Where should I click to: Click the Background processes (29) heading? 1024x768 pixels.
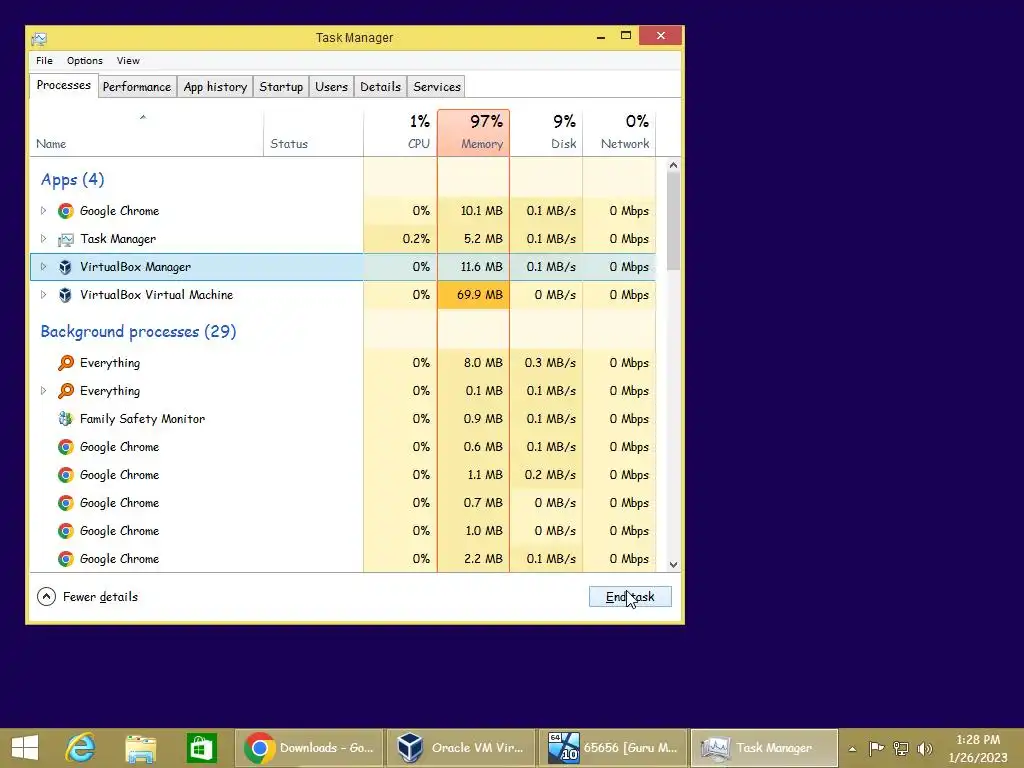(138, 332)
